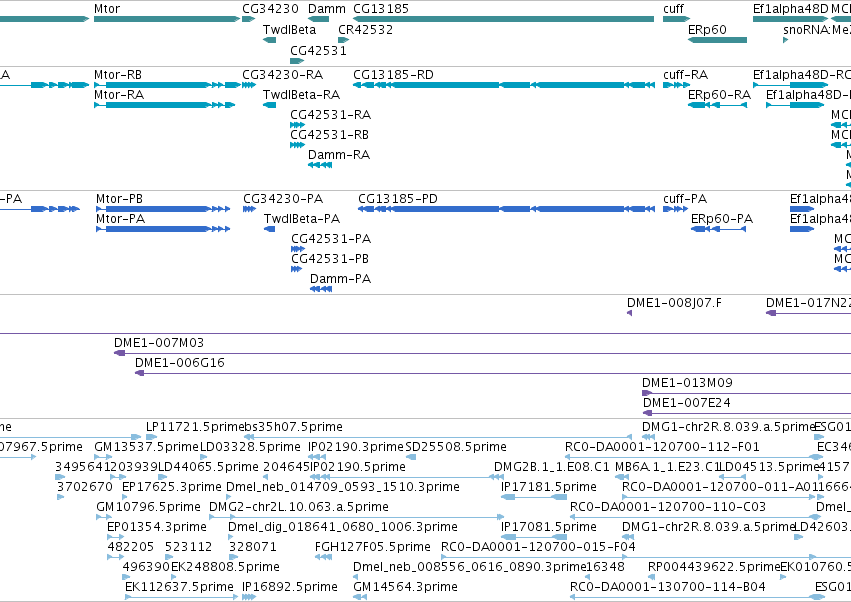The image size is (851, 602).
Task: Click the TwdlBeta gene label
Action: click(x=289, y=29)
